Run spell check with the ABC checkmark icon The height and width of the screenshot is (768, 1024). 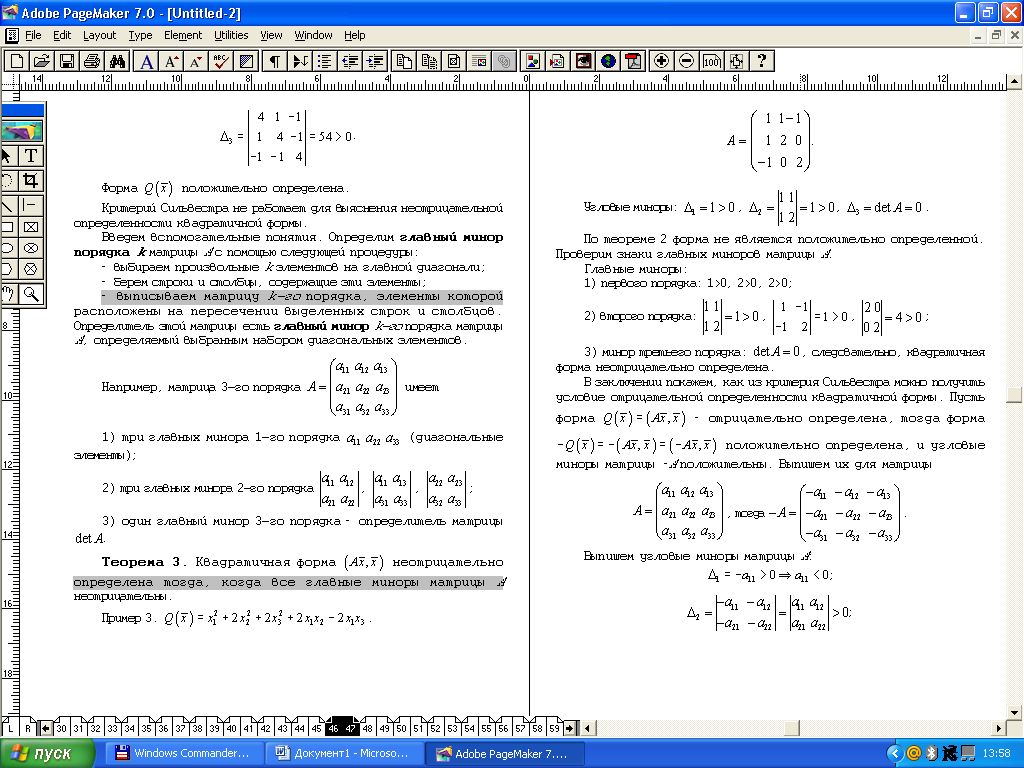point(221,61)
